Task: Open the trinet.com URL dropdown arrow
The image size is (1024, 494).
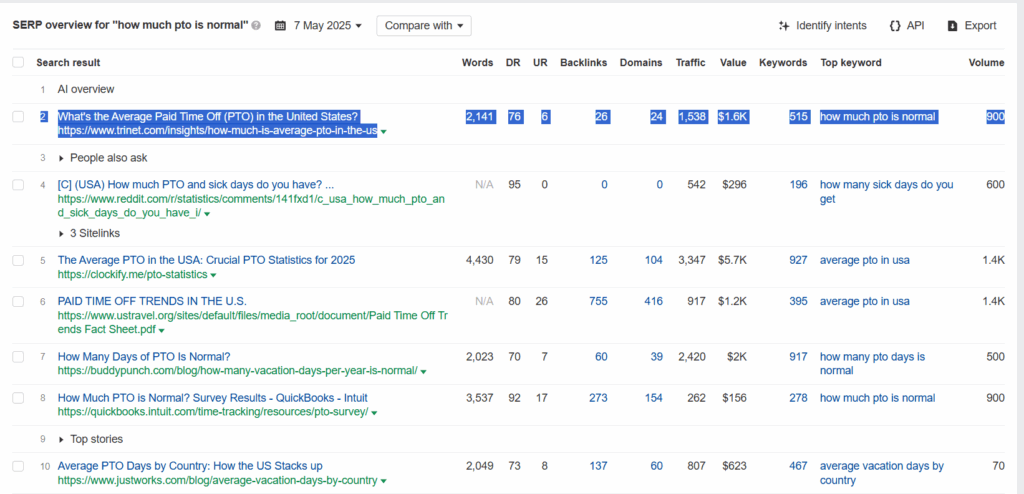Action: click(x=383, y=131)
